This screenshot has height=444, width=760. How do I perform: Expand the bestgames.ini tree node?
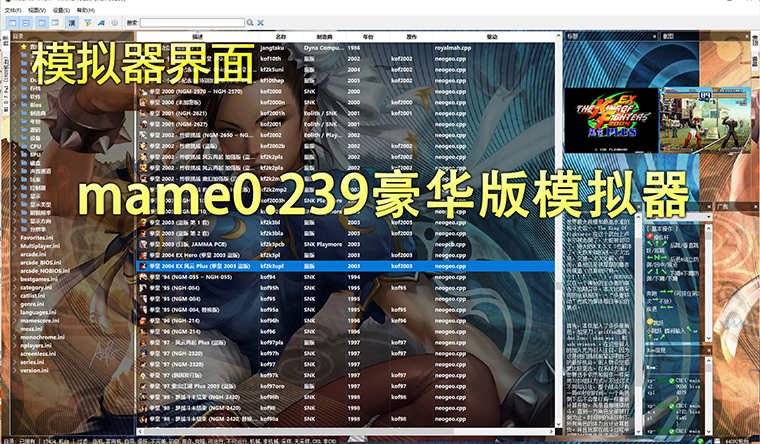[16, 279]
